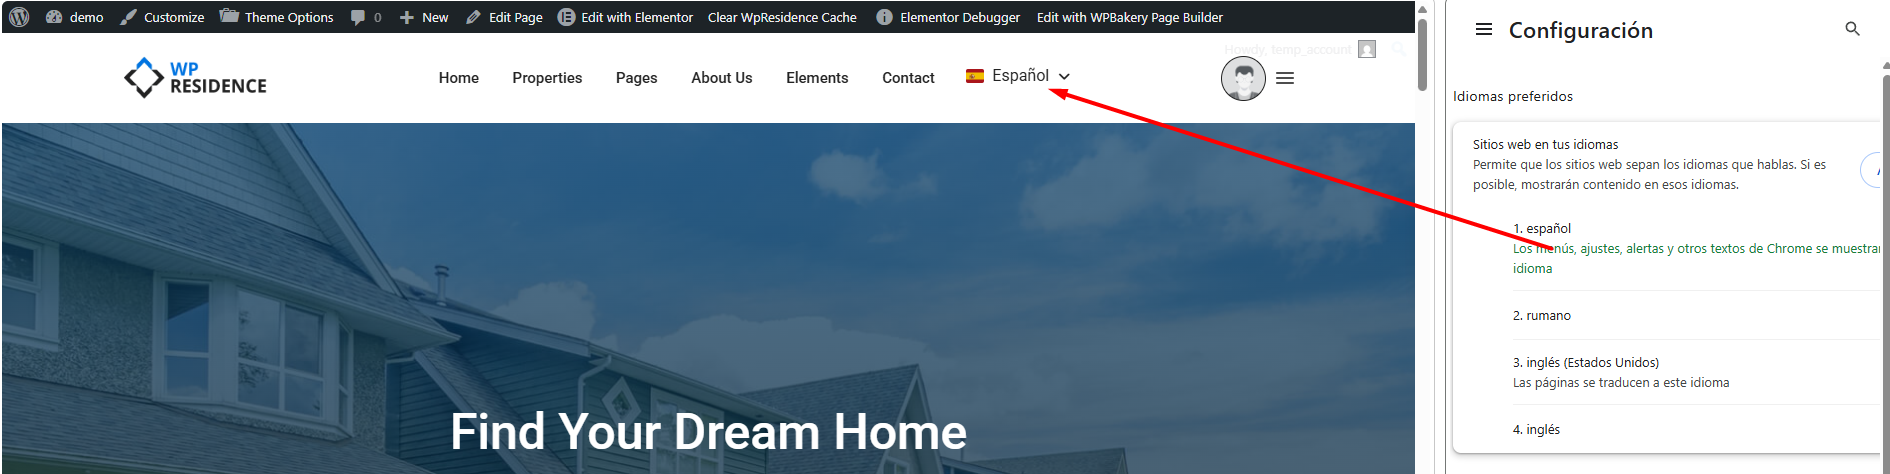
Task: Click the user avatar in site header
Action: coord(1243,78)
